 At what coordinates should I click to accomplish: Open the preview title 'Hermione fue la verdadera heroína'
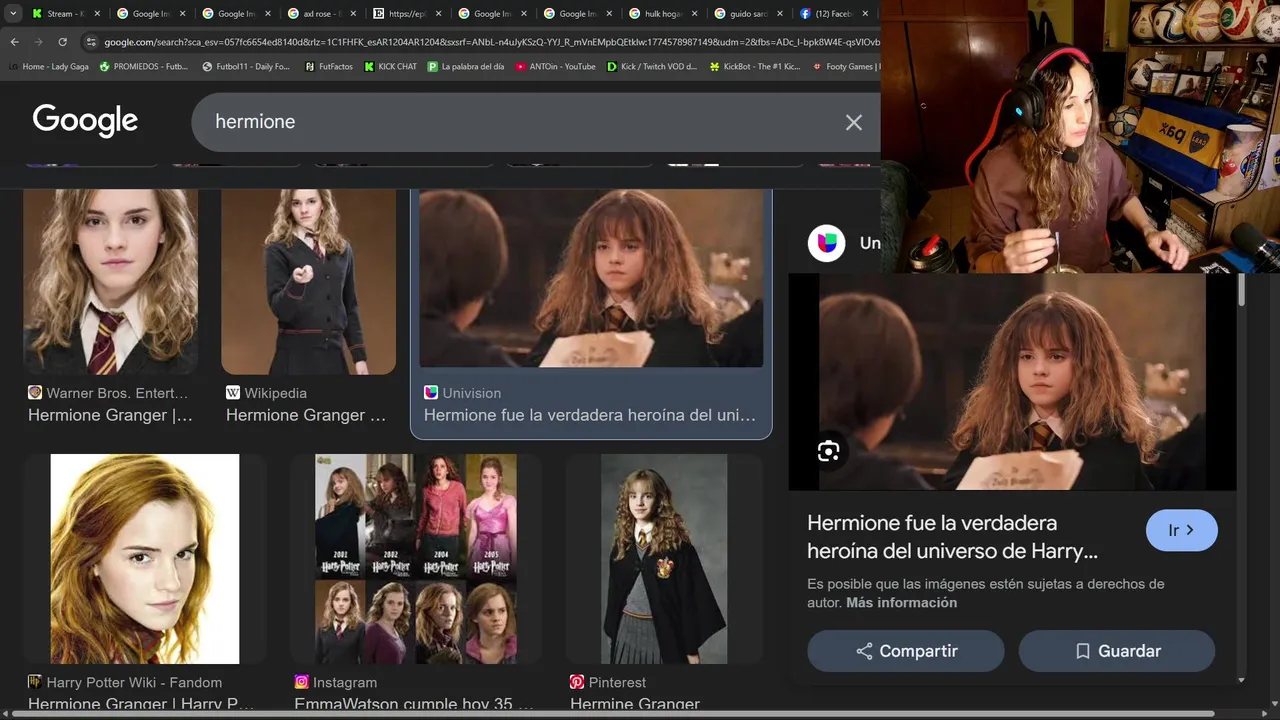coord(952,537)
